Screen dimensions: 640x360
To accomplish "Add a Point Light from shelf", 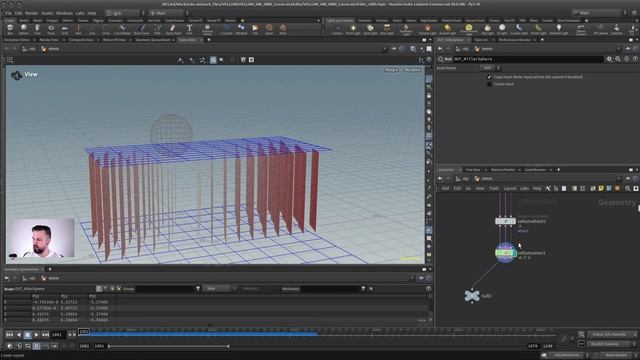I will click(x=353, y=29).
